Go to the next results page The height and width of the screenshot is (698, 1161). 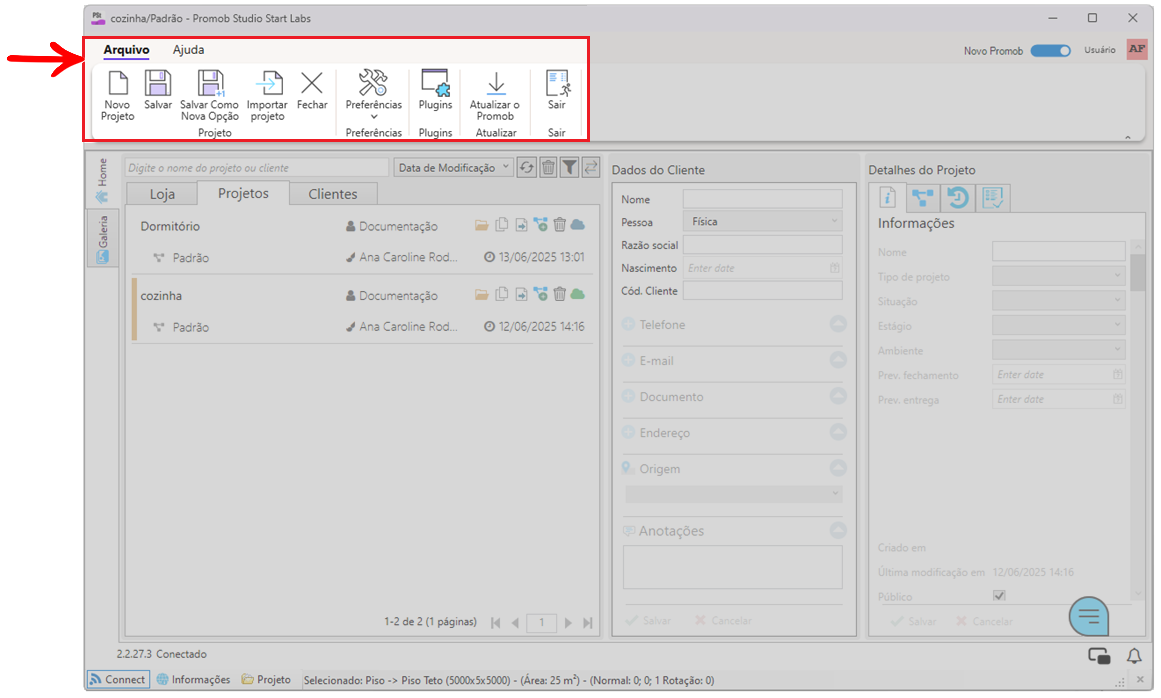[x=568, y=623]
